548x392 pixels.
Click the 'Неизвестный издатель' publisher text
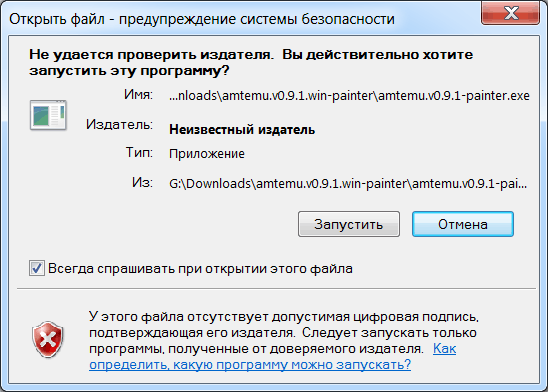[242, 130]
